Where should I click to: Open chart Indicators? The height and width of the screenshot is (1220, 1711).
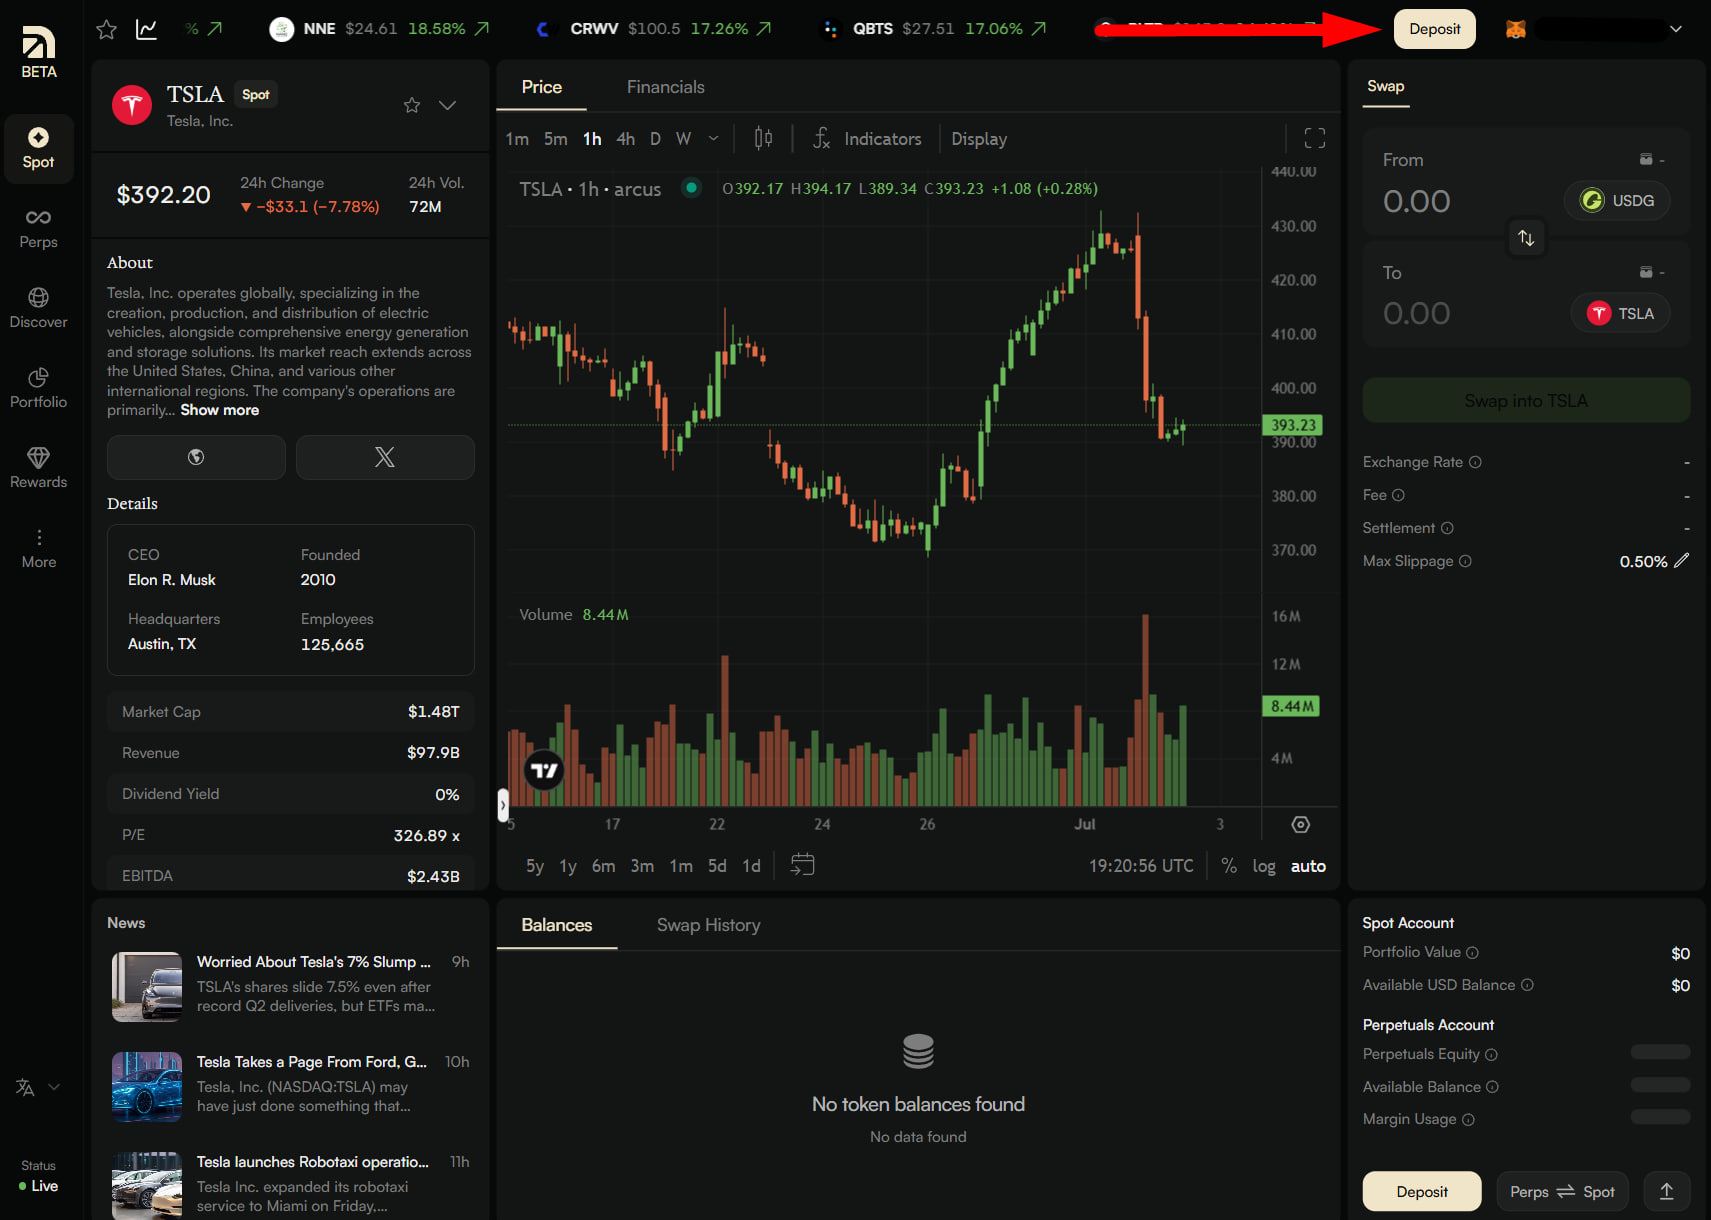click(867, 138)
